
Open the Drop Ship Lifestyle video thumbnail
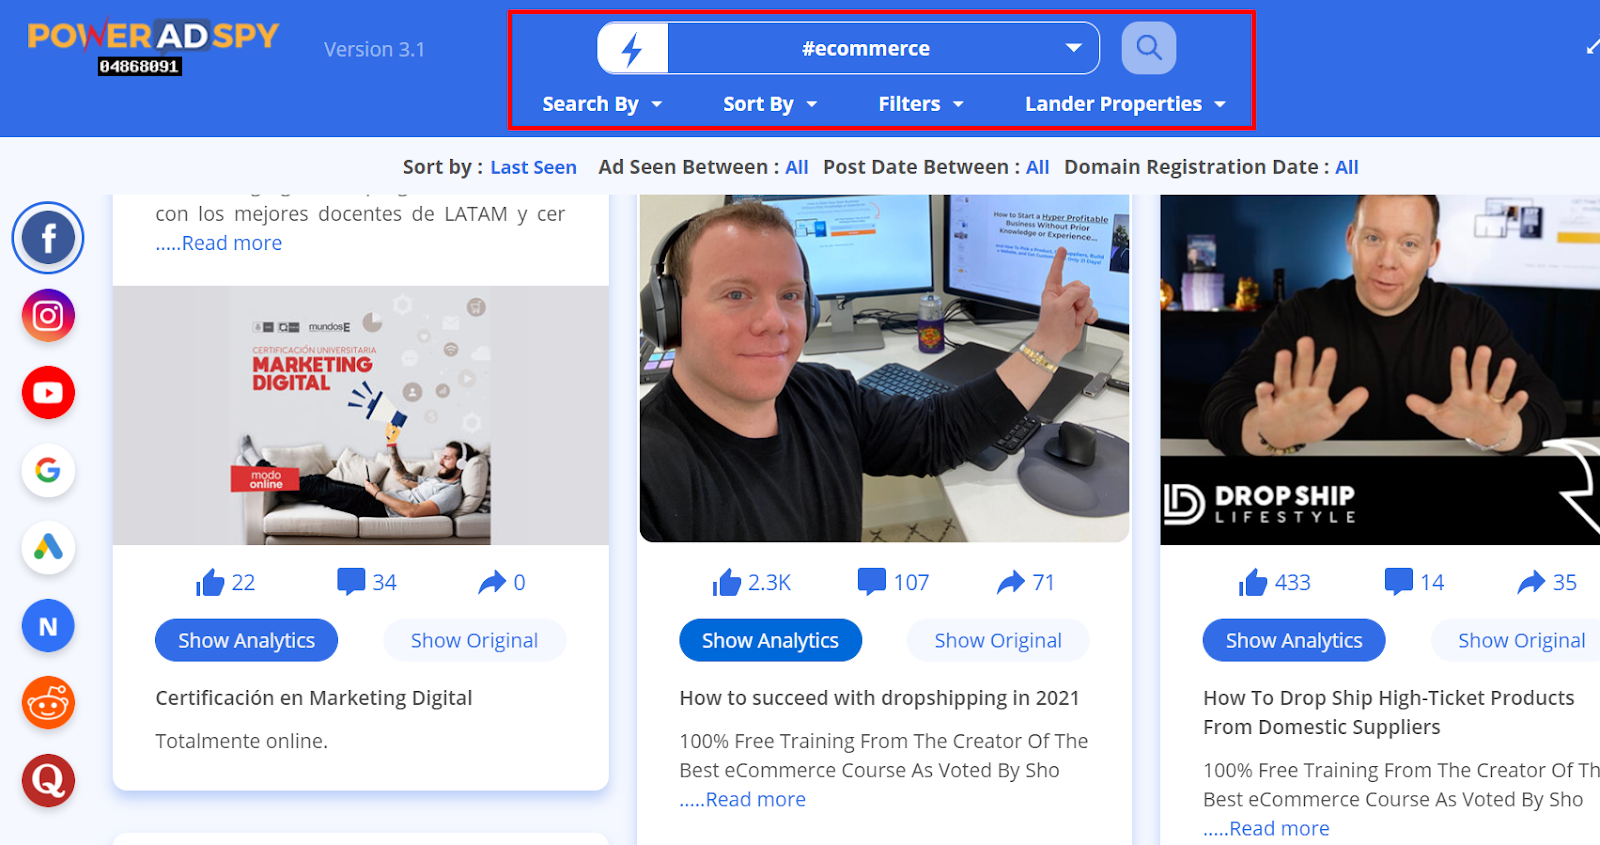[x=1380, y=370]
